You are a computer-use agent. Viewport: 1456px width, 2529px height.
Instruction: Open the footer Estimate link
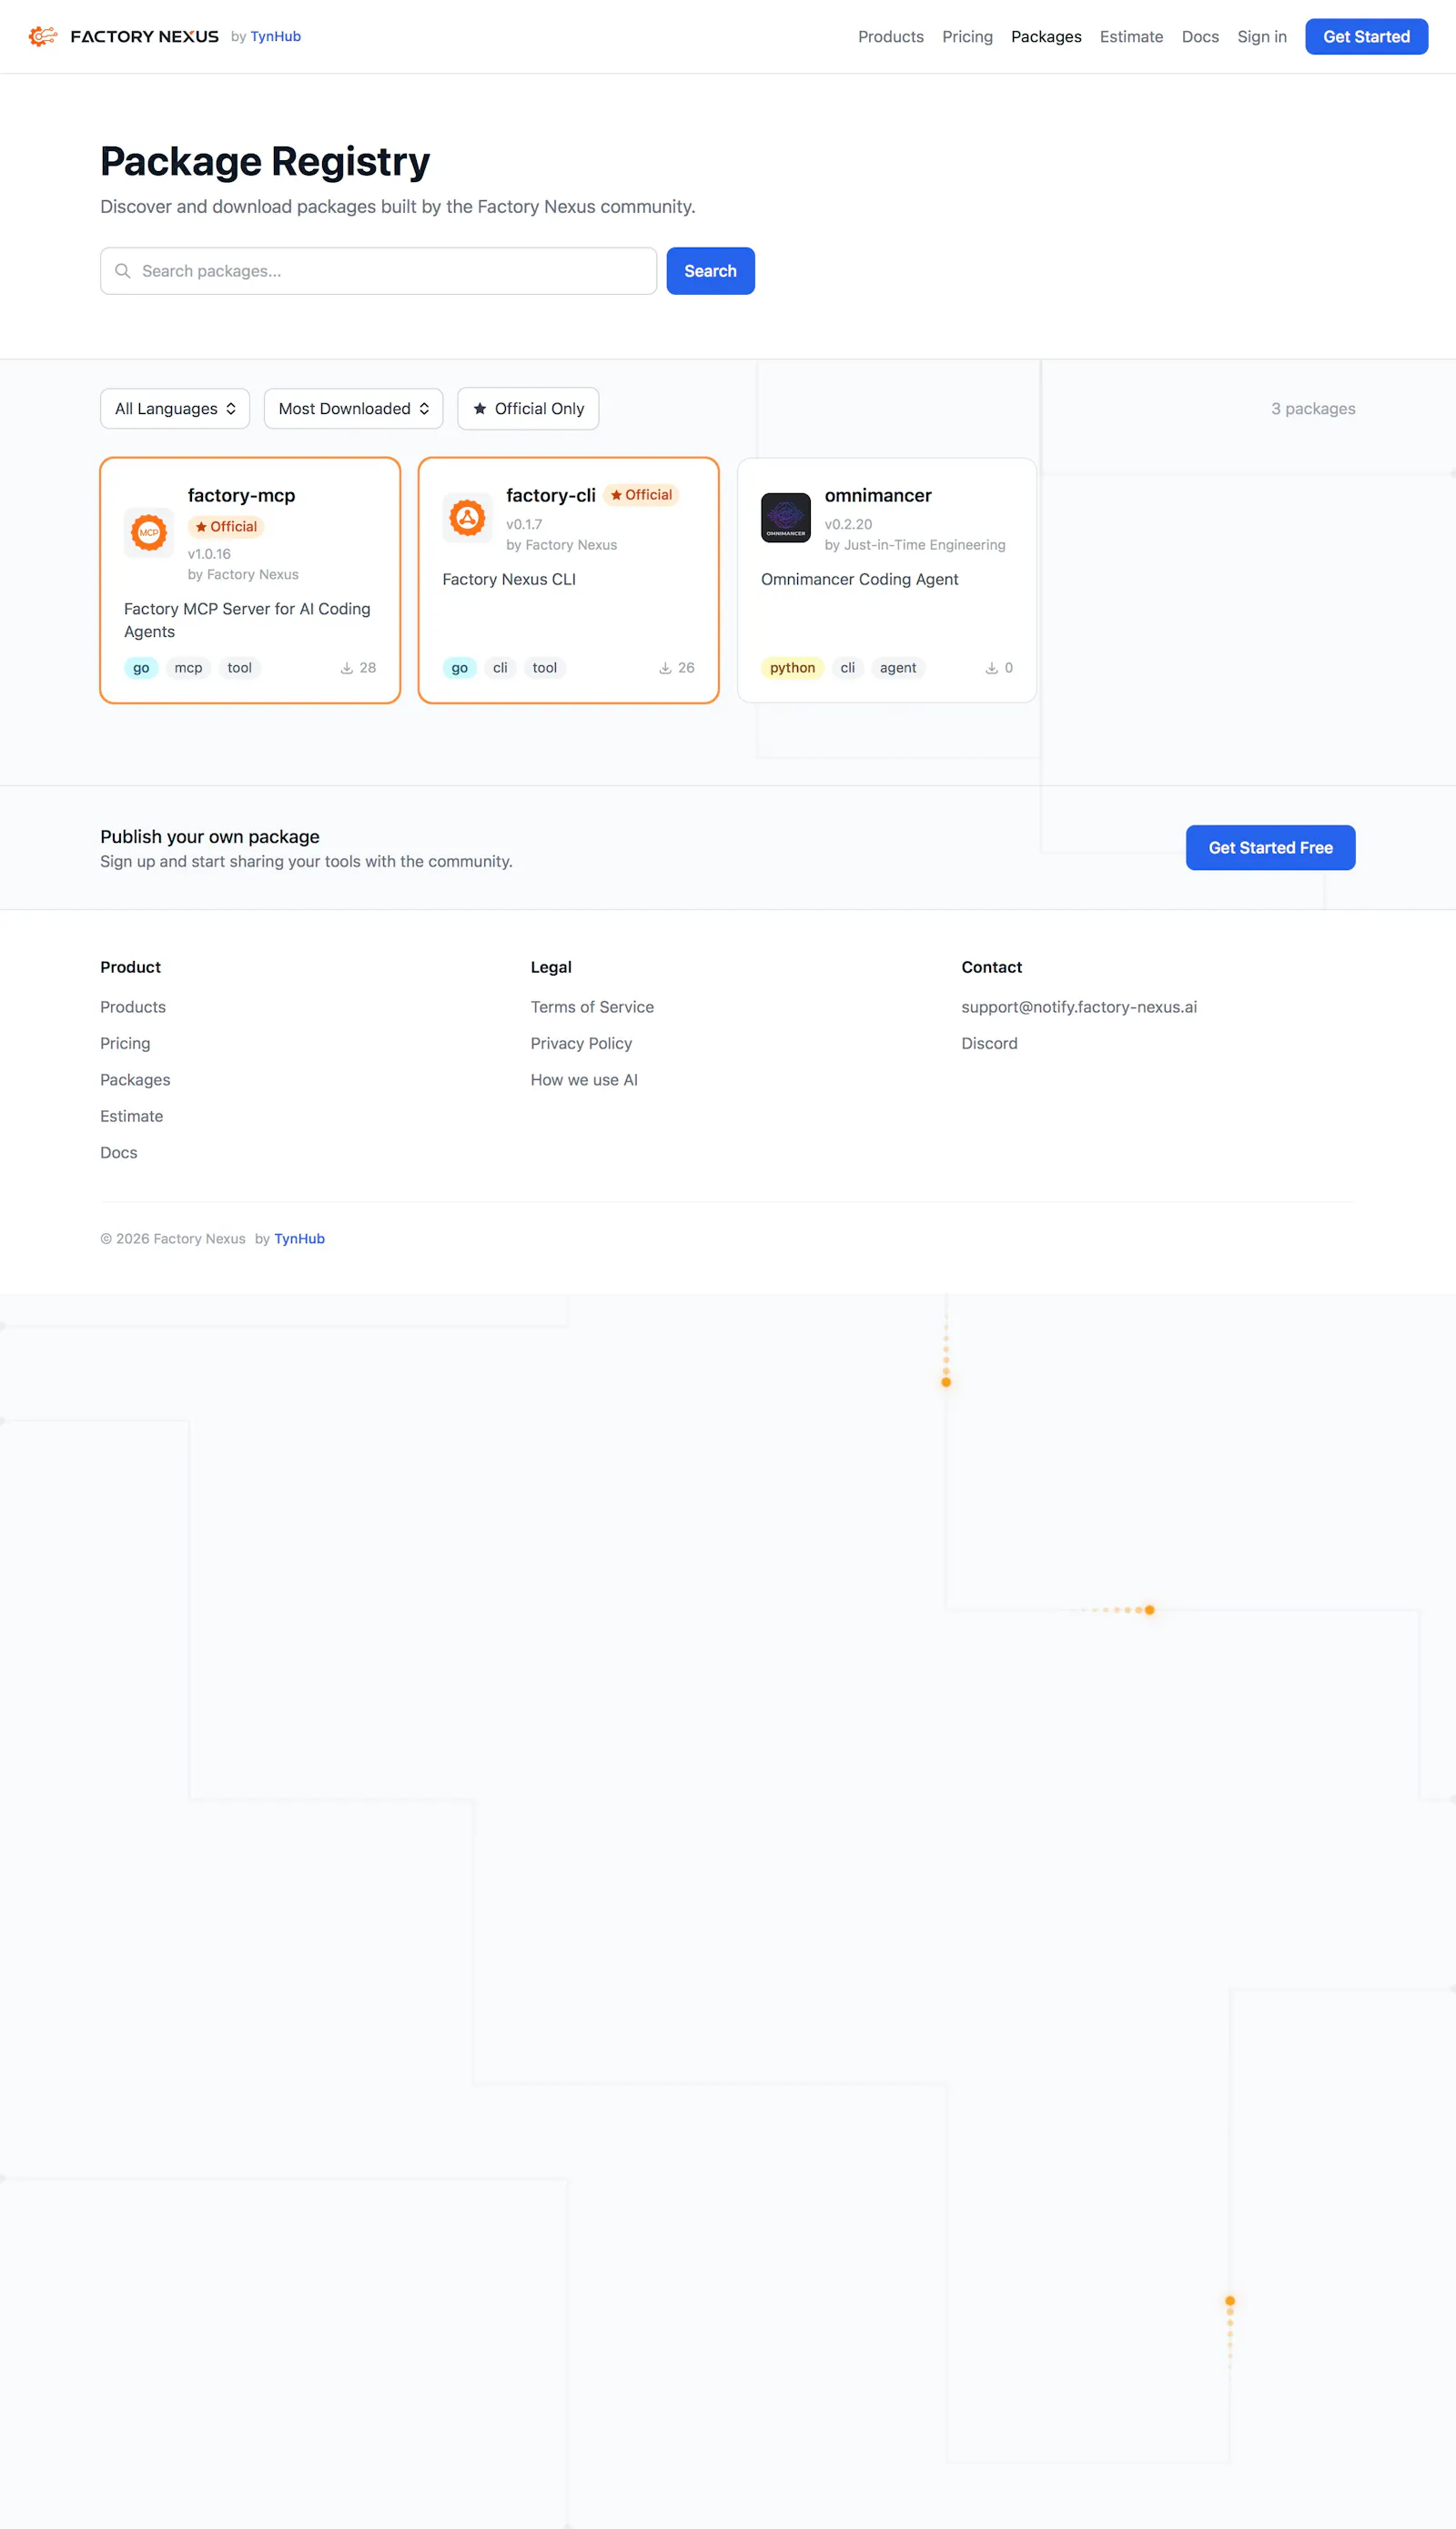click(131, 1116)
